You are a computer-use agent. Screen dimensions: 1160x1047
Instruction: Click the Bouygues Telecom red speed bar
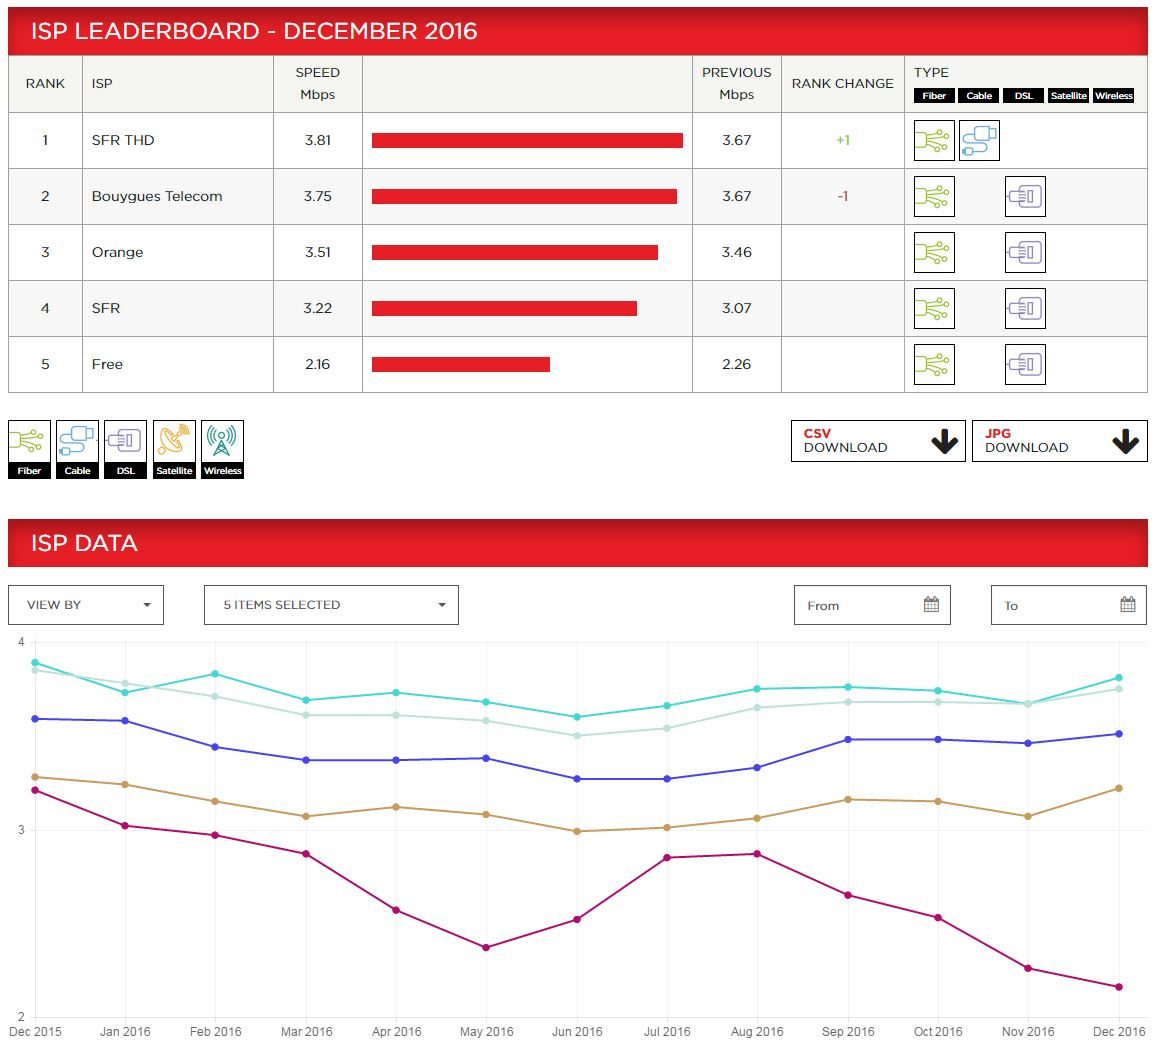[x=524, y=196]
